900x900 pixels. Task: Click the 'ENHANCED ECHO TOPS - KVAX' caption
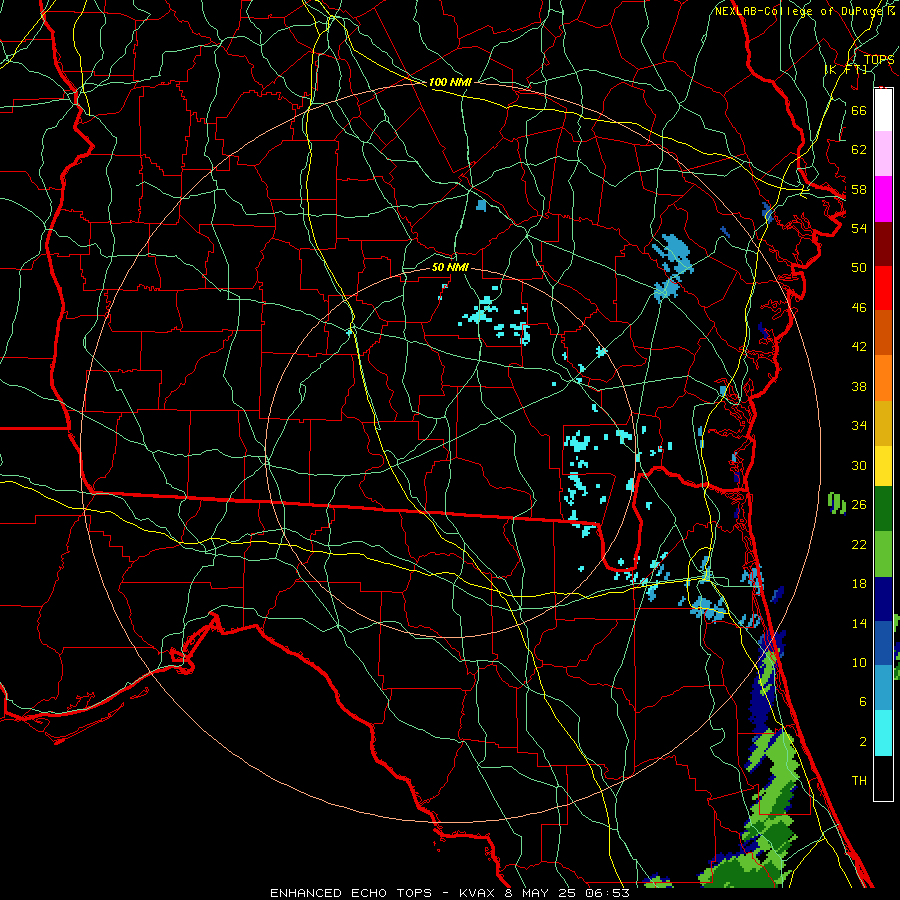point(384,893)
